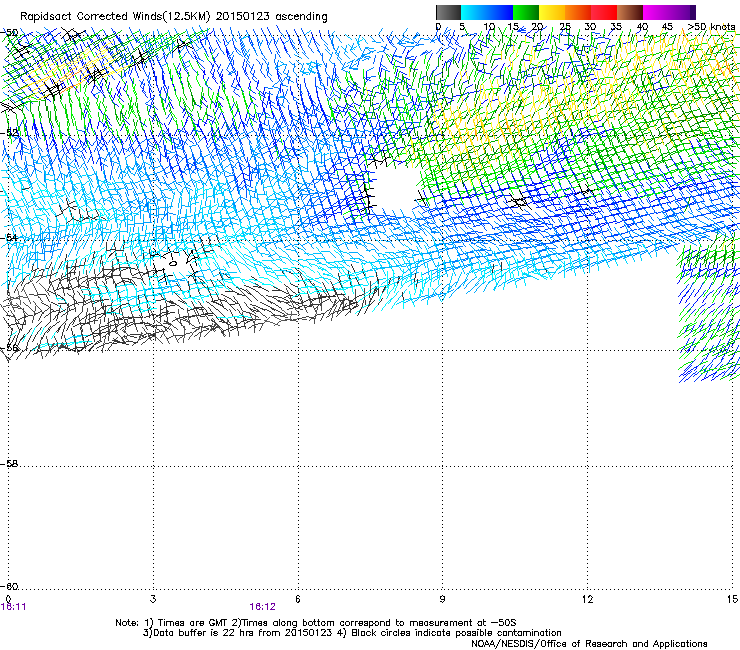Viewport: 740px width, 650px height.
Task: Click the '-56' latitude axis label
Action: tap(10, 348)
